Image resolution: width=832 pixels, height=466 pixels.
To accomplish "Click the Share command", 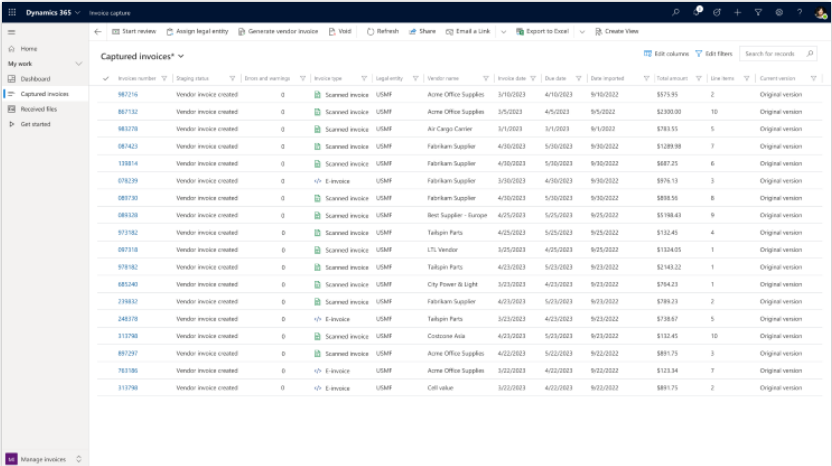I will pos(422,31).
